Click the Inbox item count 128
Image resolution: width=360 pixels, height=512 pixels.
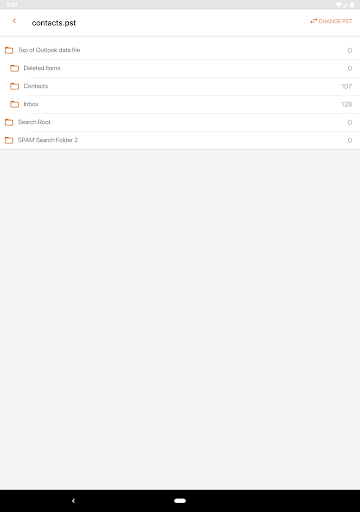pyautogui.click(x=346, y=104)
